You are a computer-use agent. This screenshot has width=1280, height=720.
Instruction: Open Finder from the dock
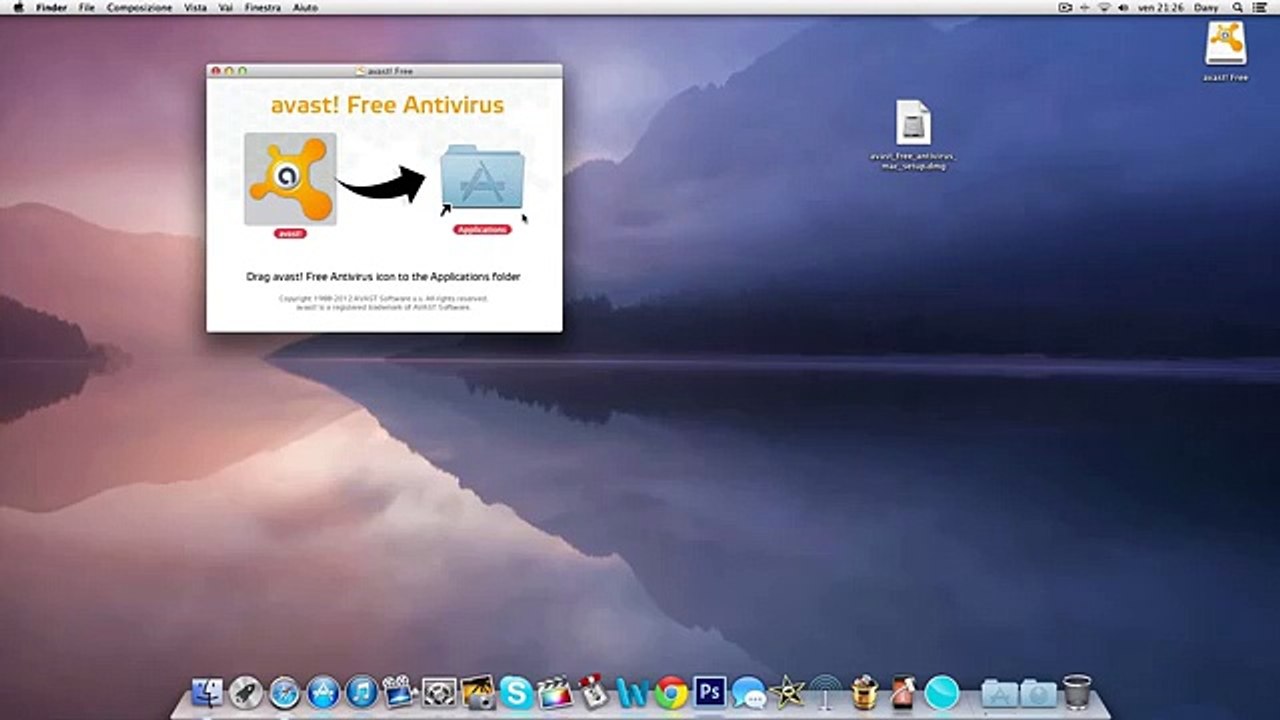click(x=207, y=692)
